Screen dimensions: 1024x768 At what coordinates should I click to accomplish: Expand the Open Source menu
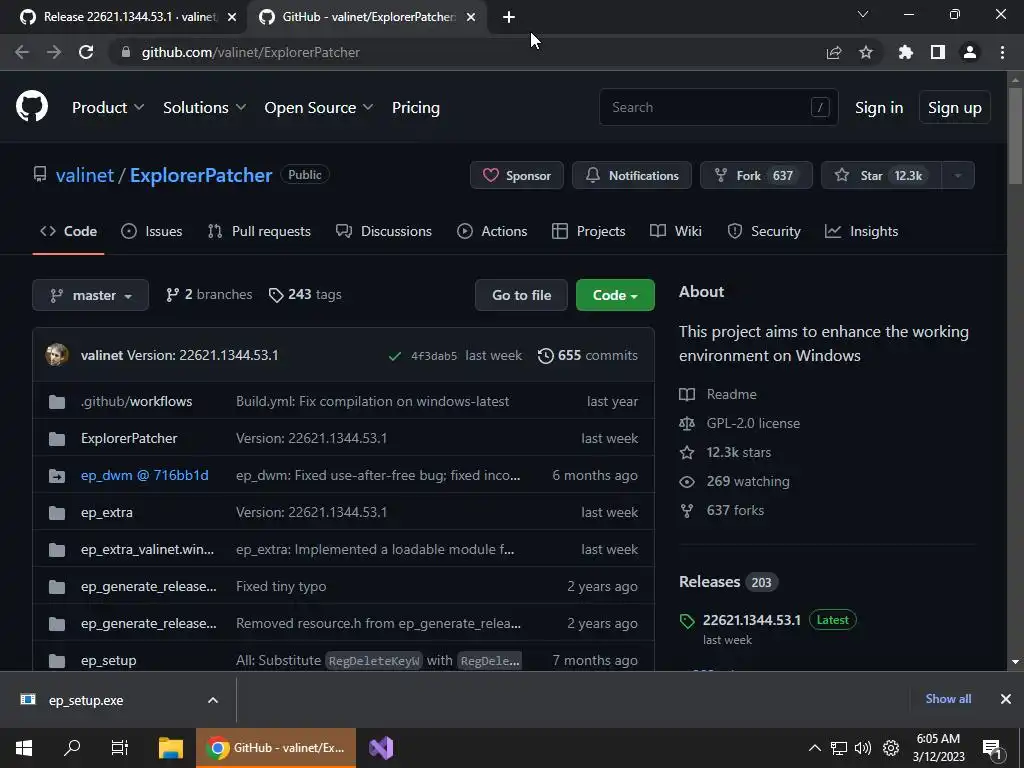click(319, 107)
